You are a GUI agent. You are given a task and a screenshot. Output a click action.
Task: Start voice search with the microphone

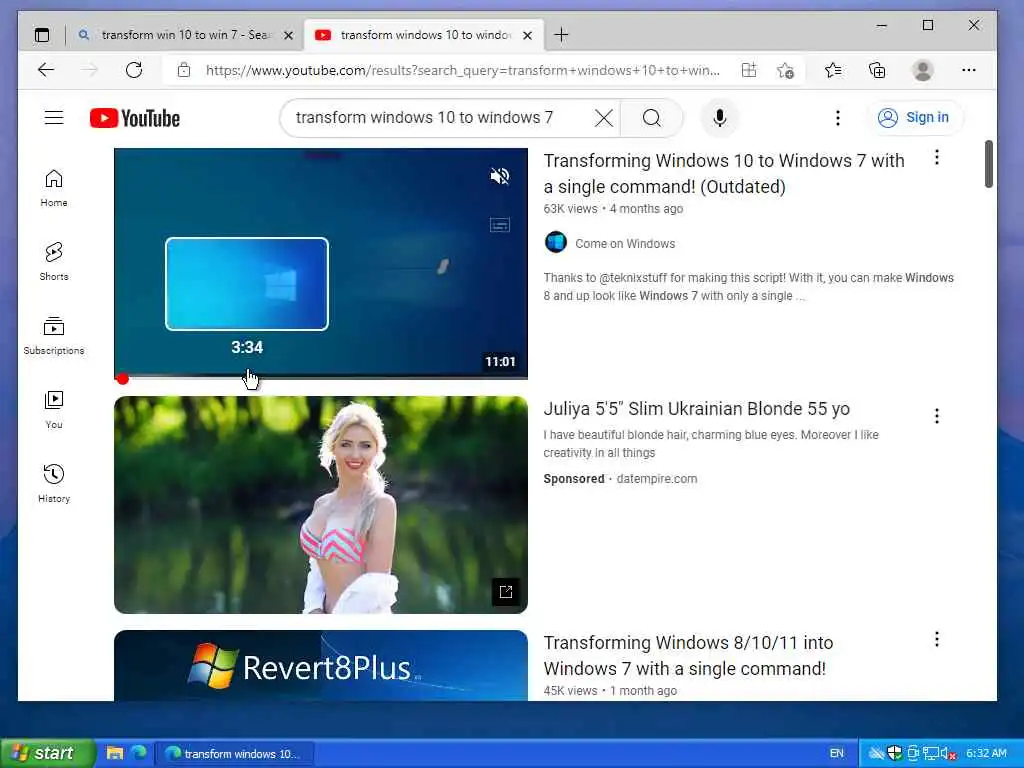pyautogui.click(x=720, y=118)
